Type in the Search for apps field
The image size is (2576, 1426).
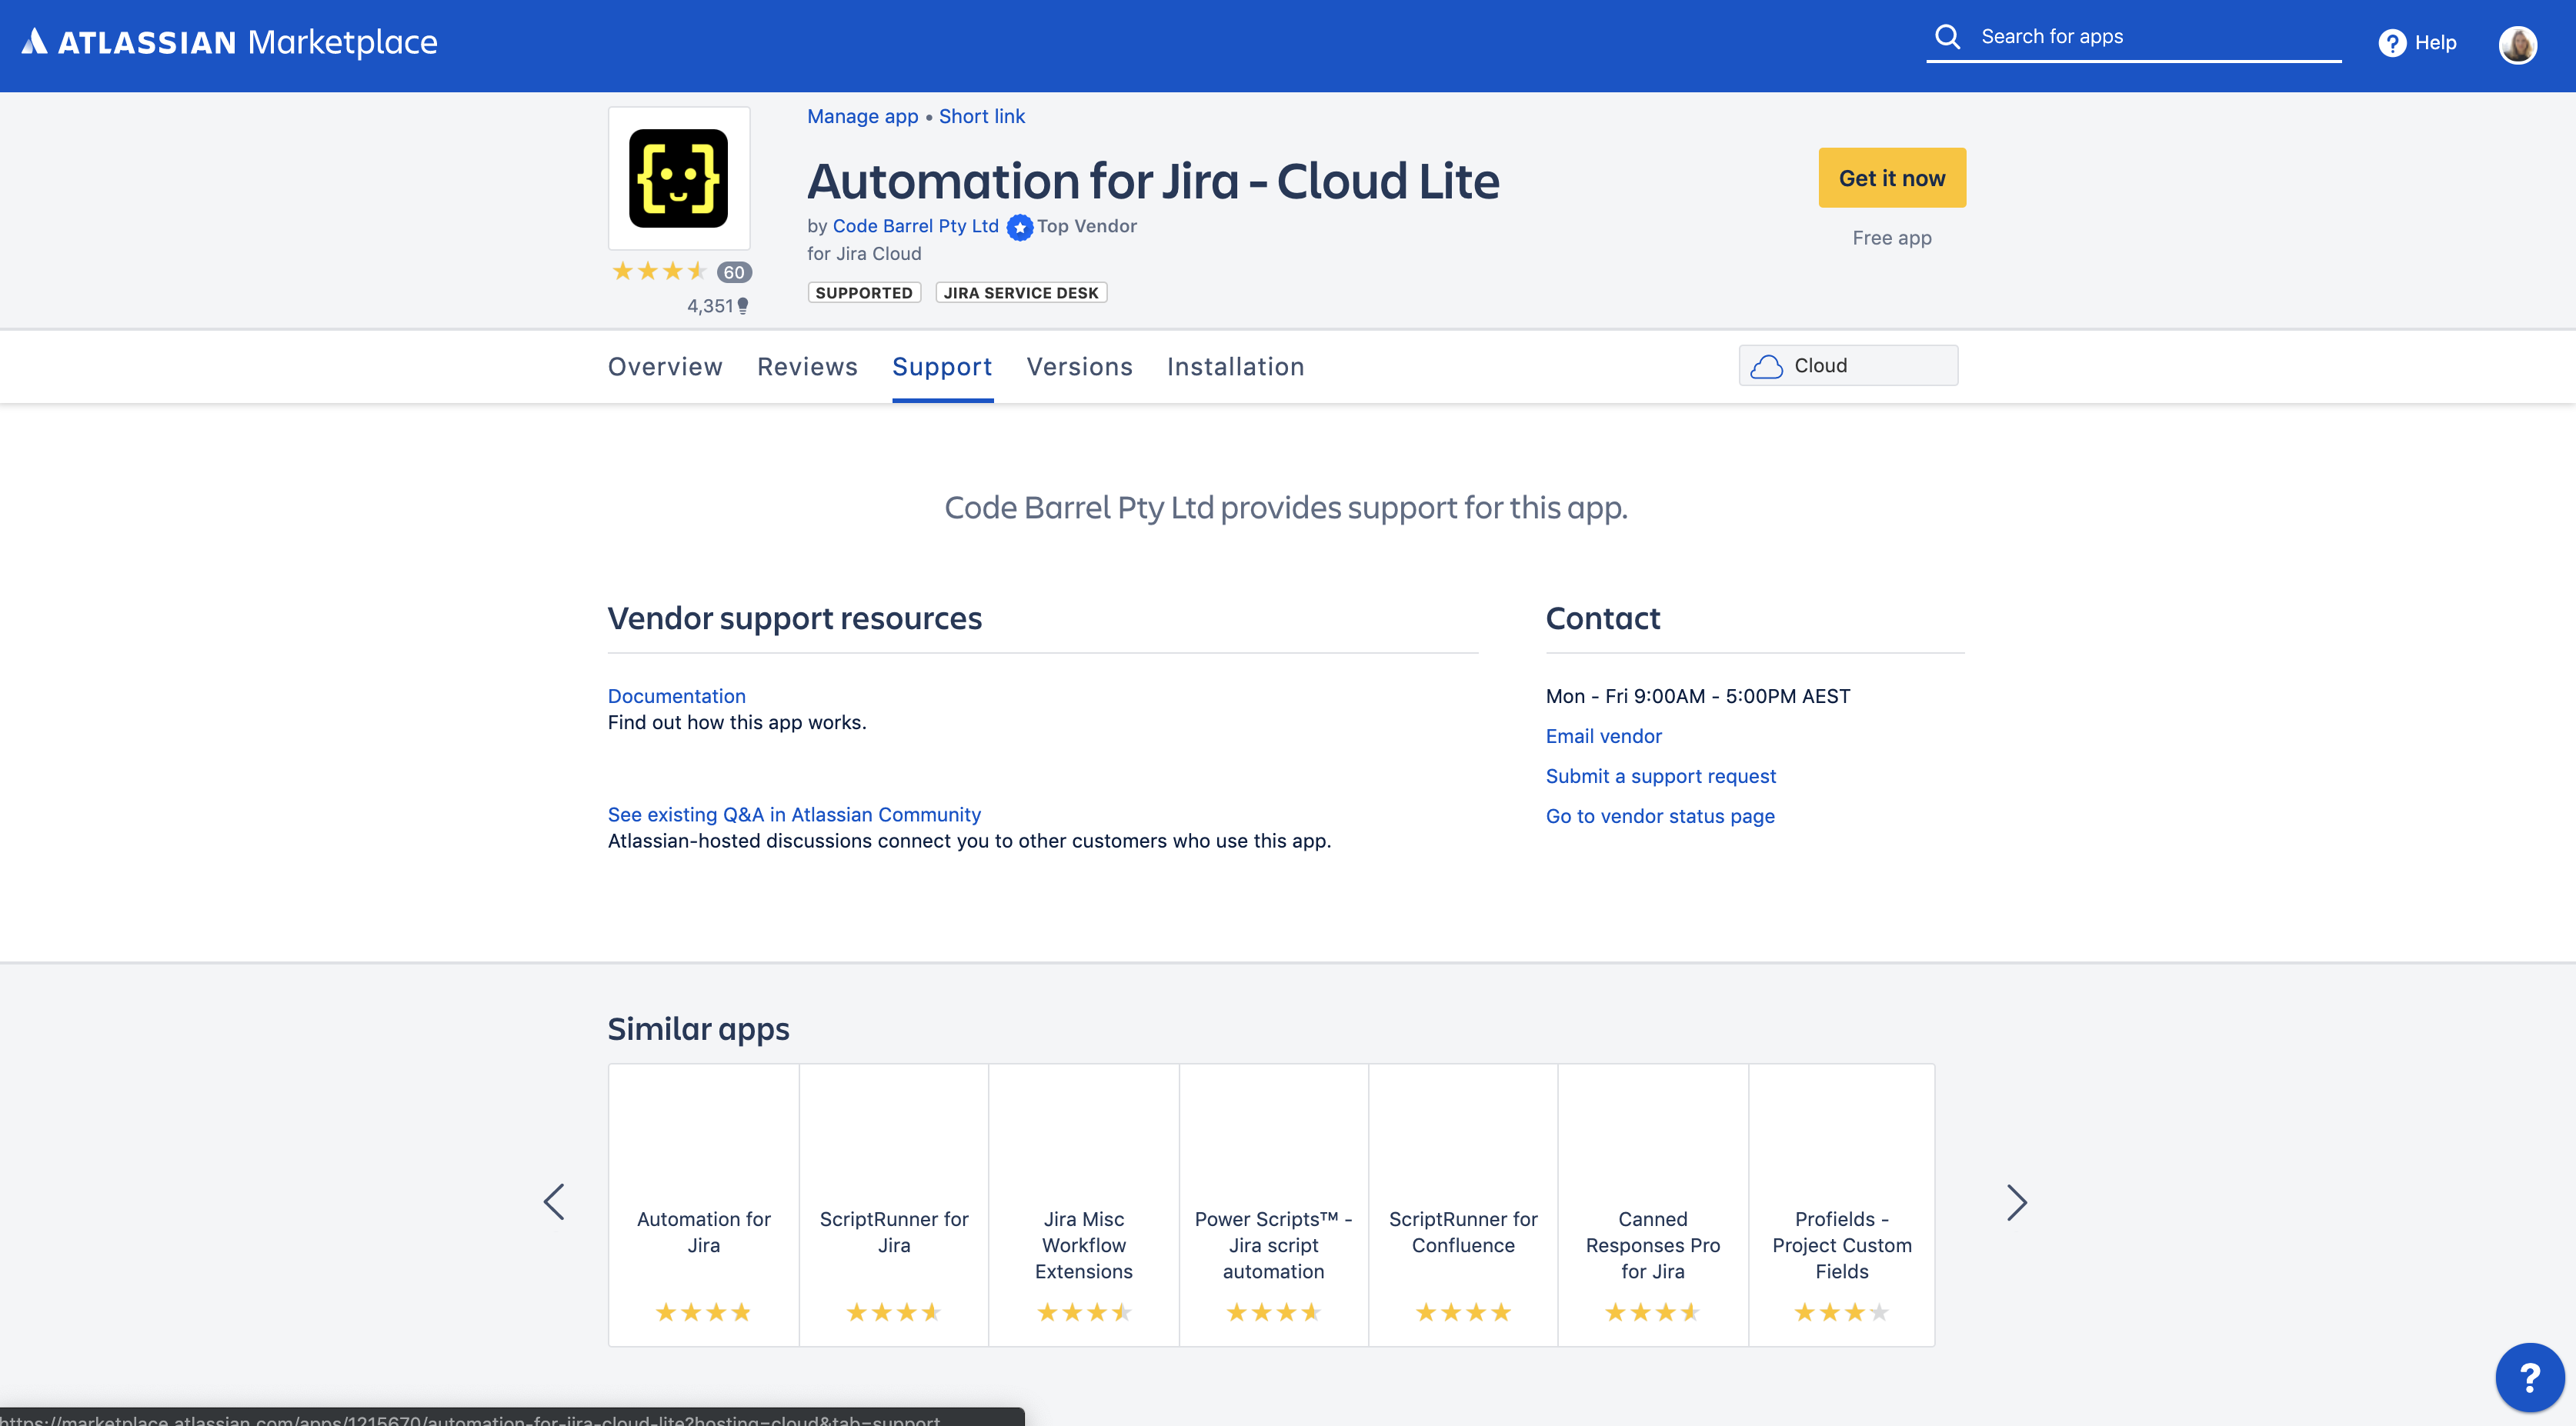(2150, 37)
